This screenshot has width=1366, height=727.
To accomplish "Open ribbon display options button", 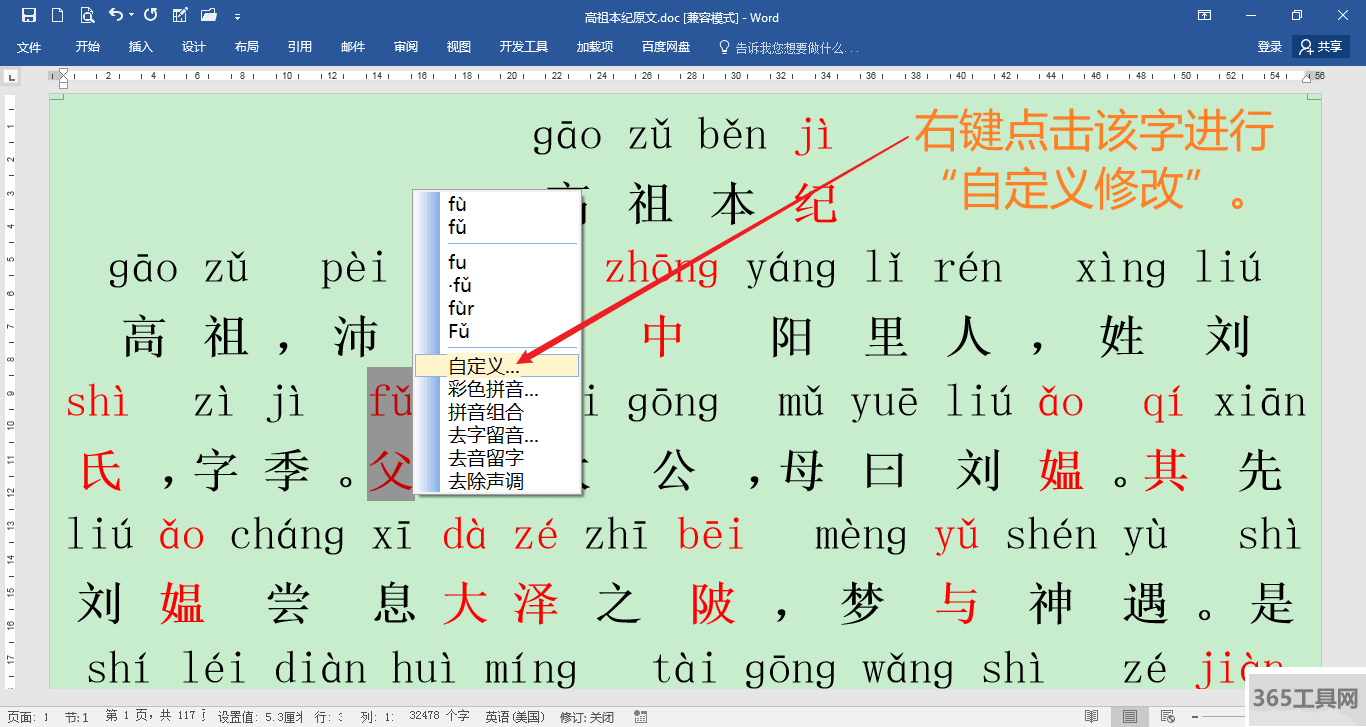I will click(1205, 16).
